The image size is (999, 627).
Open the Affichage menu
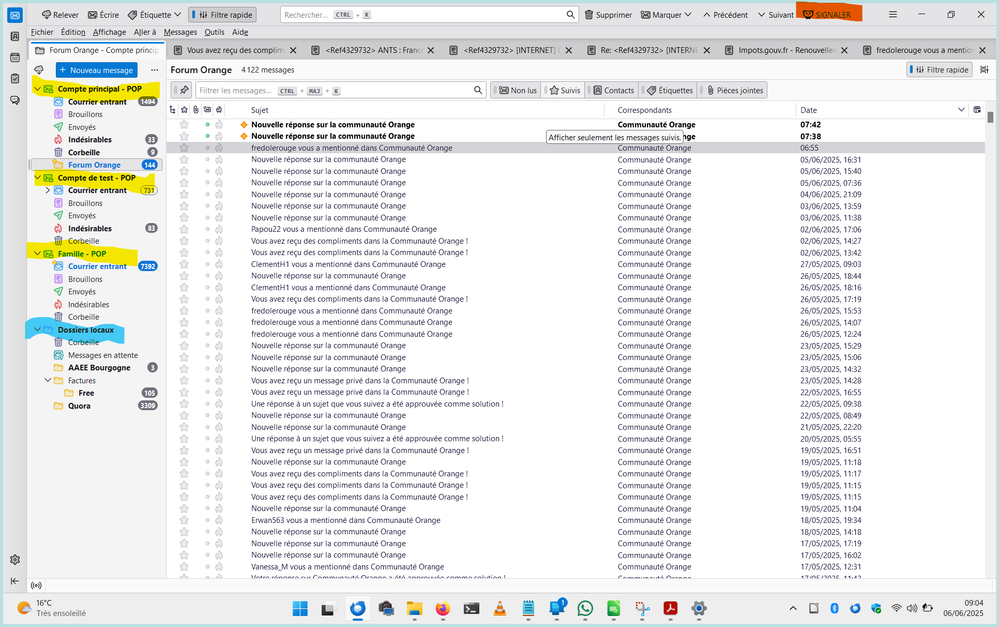click(x=109, y=32)
